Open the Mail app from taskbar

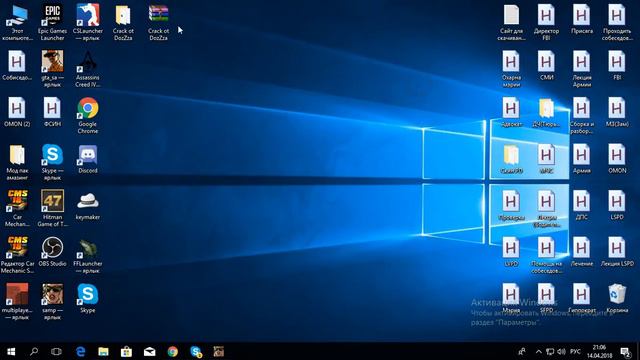(149, 351)
